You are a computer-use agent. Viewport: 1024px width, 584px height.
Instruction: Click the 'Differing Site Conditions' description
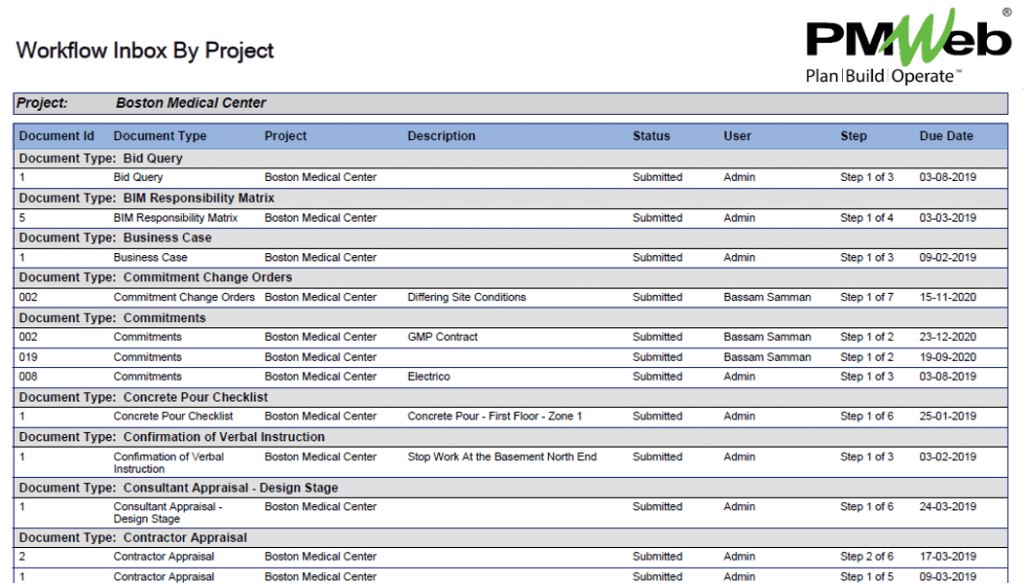[x=466, y=297]
